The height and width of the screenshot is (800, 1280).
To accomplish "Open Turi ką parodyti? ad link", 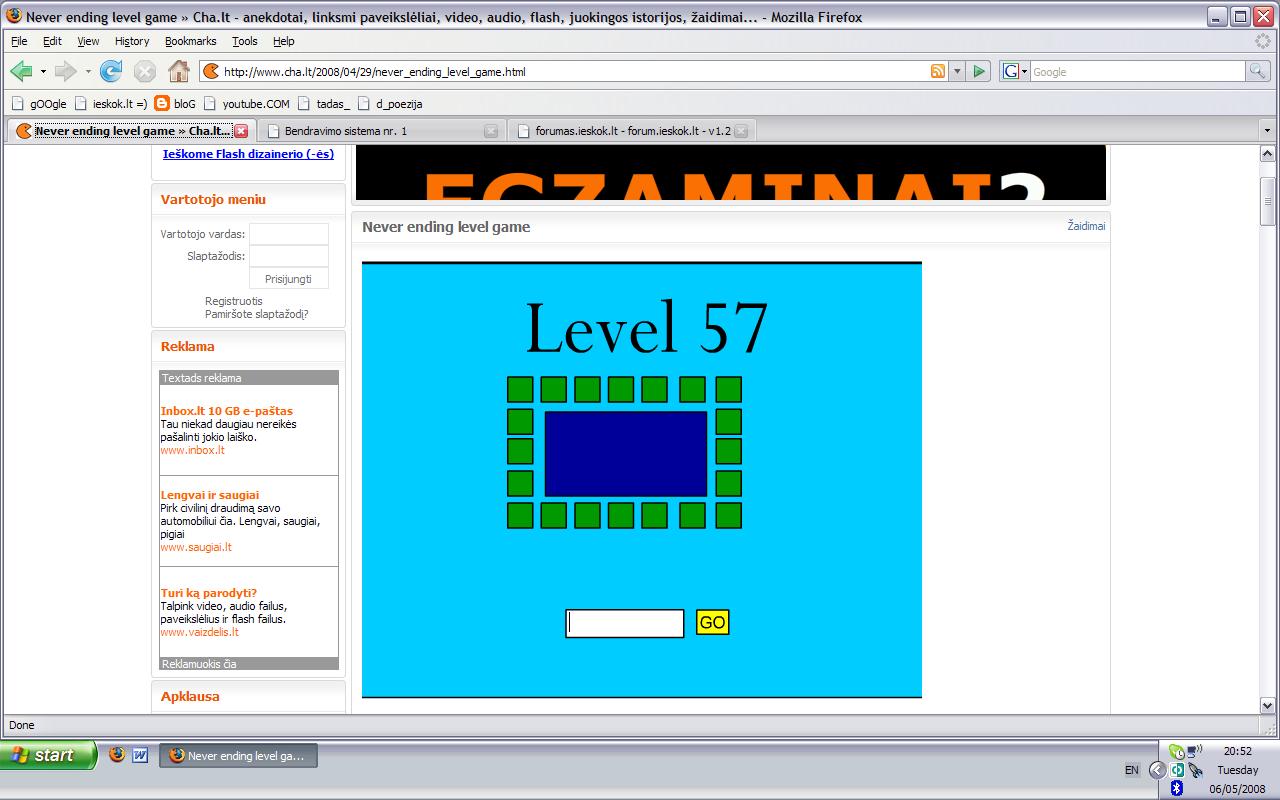I will click(x=209, y=593).
